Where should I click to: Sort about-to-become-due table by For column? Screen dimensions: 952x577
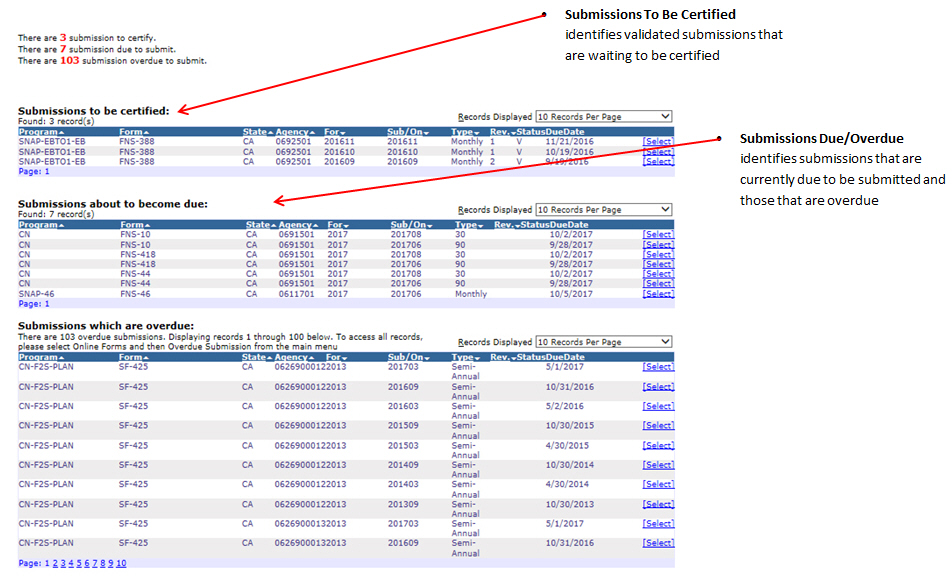(338, 225)
